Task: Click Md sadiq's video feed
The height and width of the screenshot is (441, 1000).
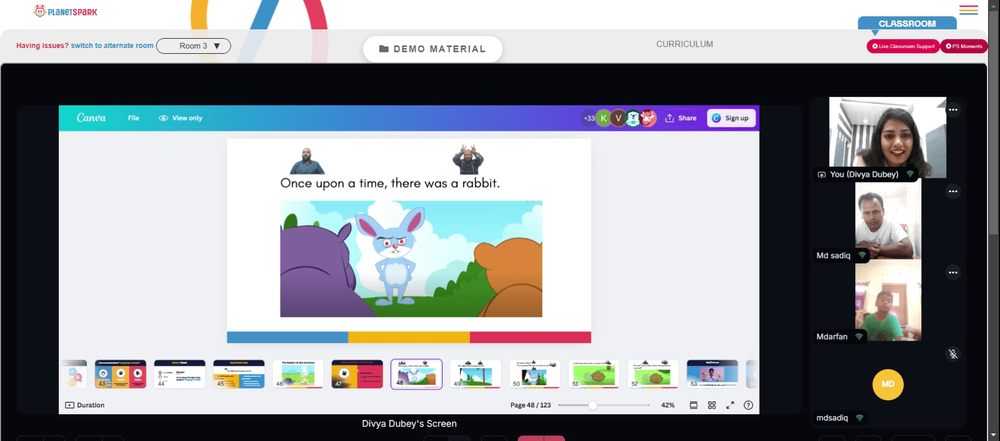Action: pos(888,219)
